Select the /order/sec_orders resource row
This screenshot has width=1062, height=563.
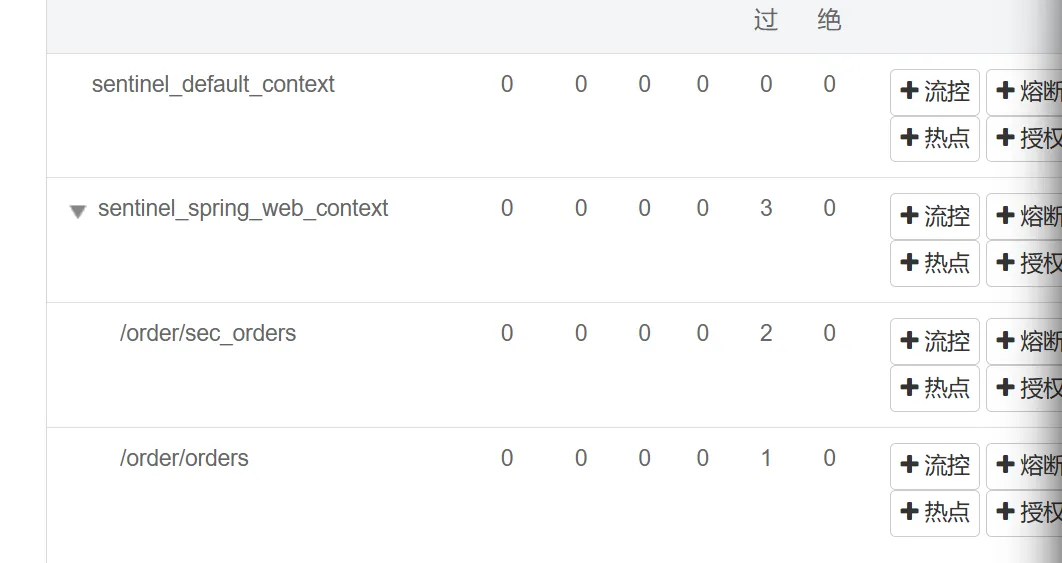tap(208, 333)
